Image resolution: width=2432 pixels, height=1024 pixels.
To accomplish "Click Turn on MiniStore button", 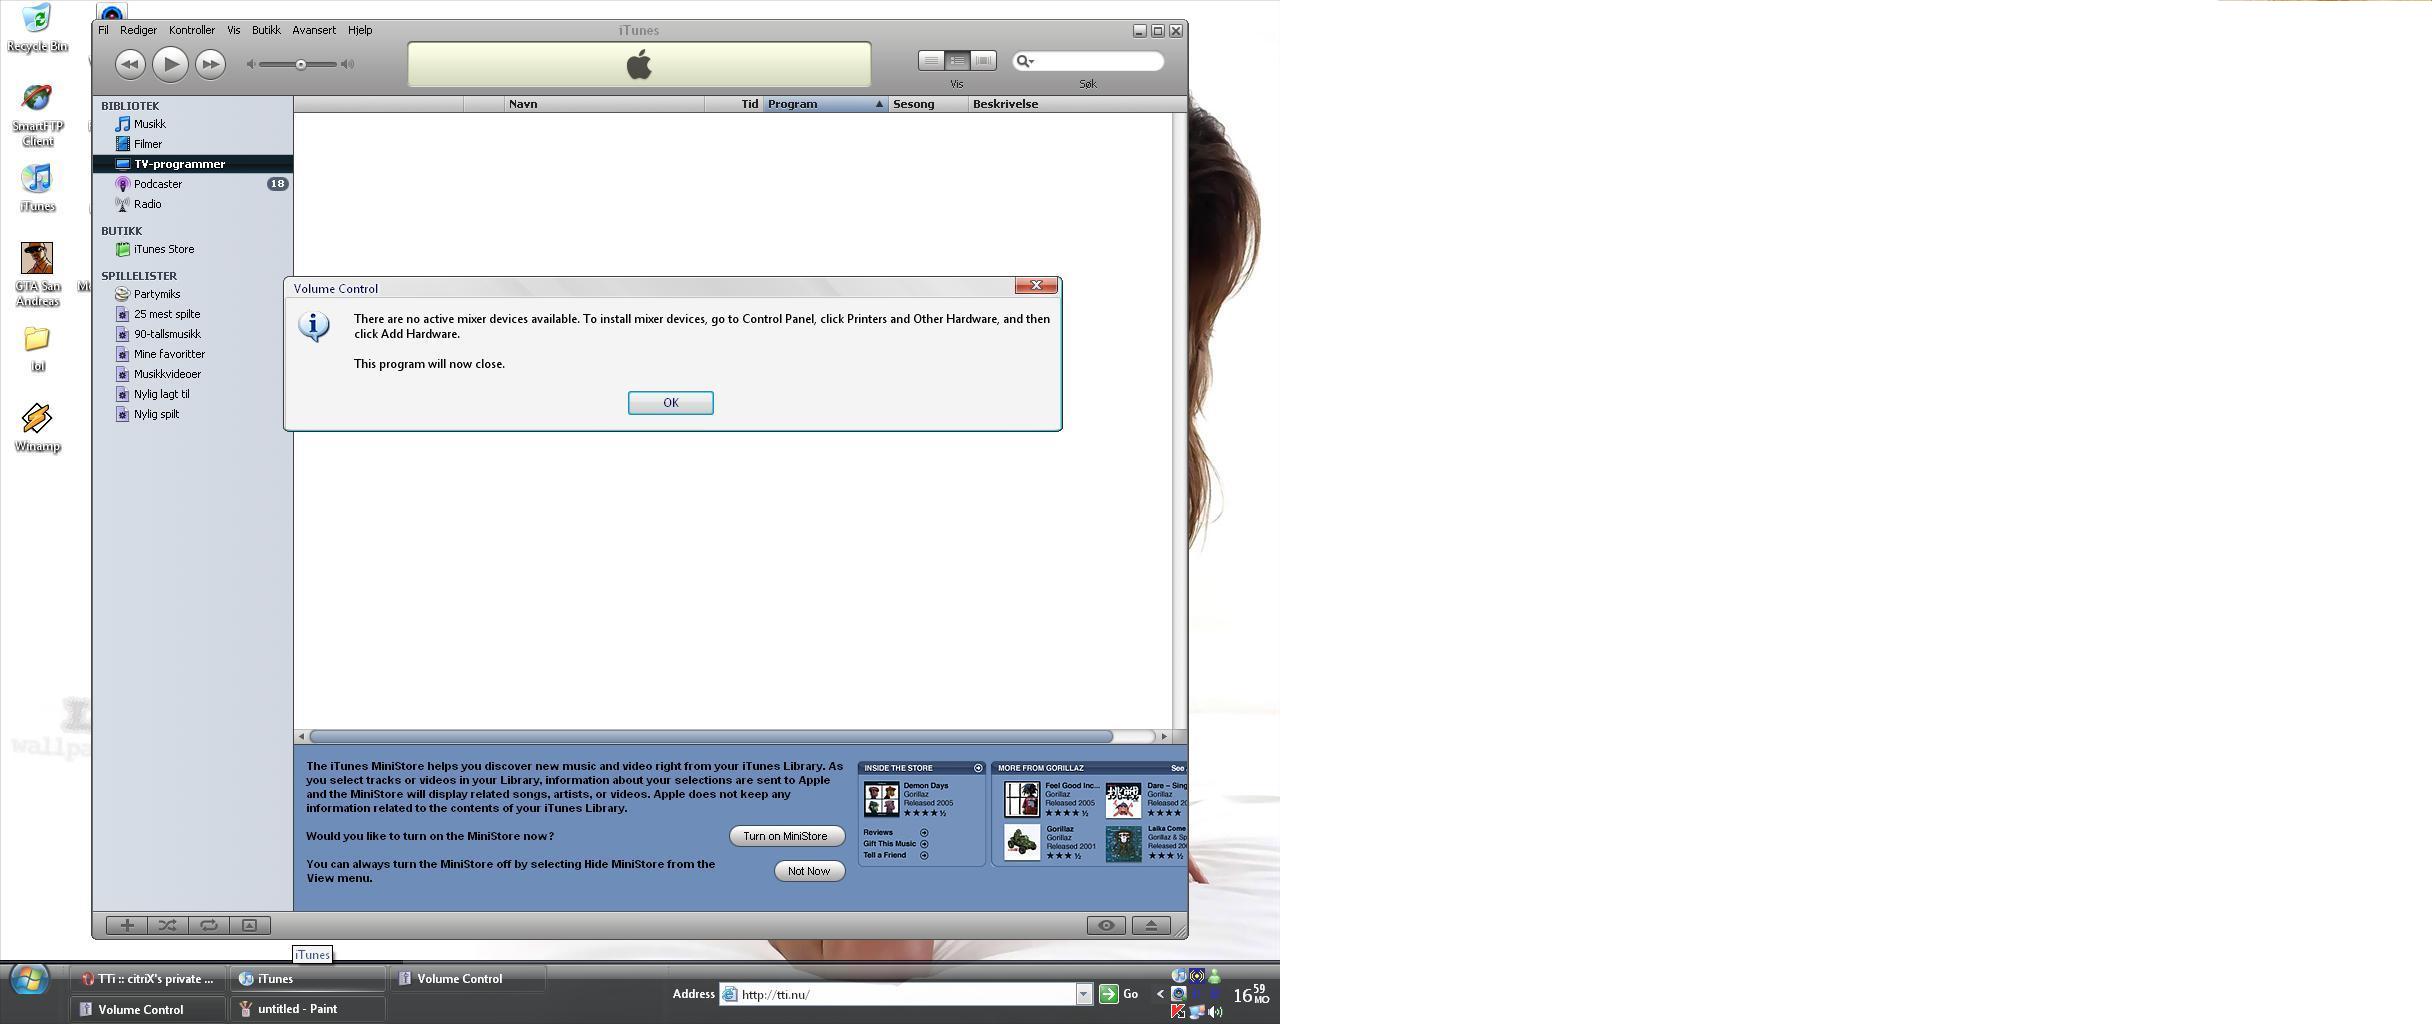I will pos(786,836).
